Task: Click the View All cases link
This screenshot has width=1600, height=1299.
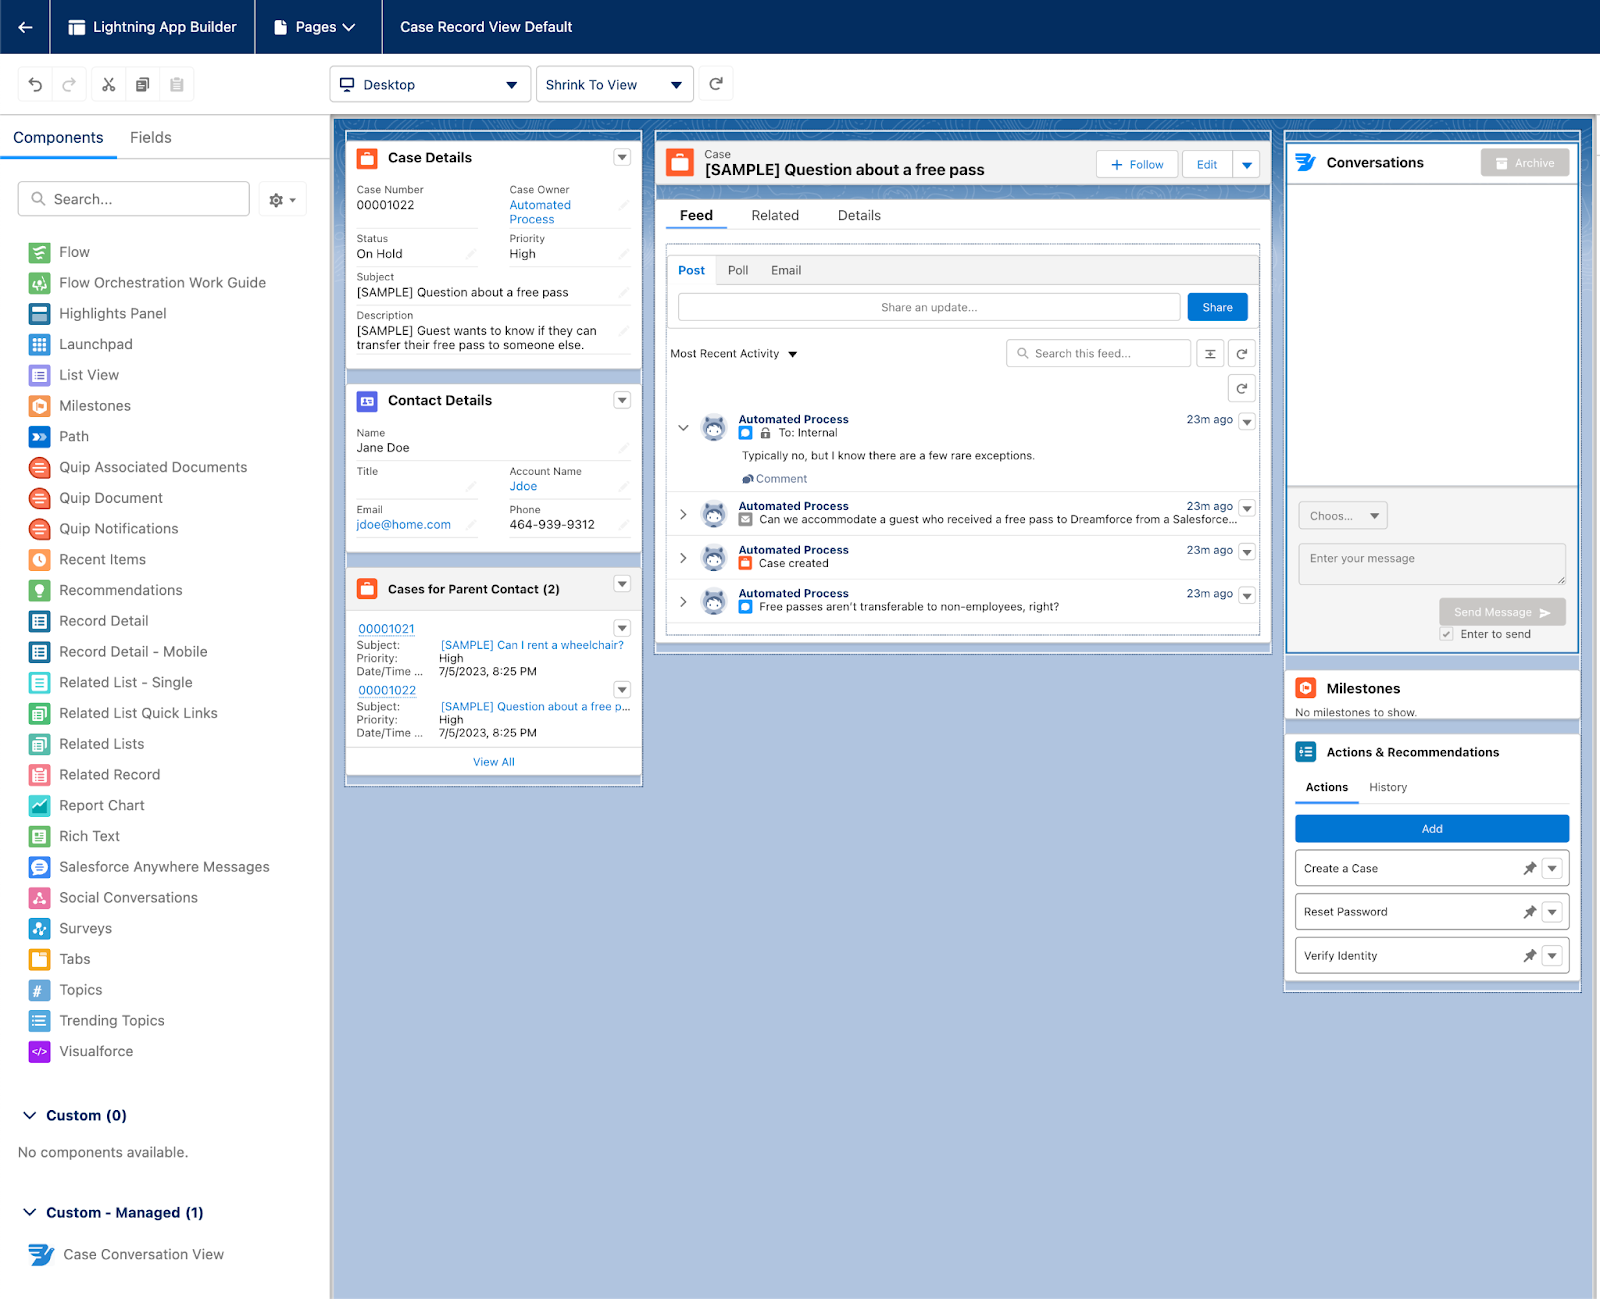Action: pyautogui.click(x=493, y=762)
